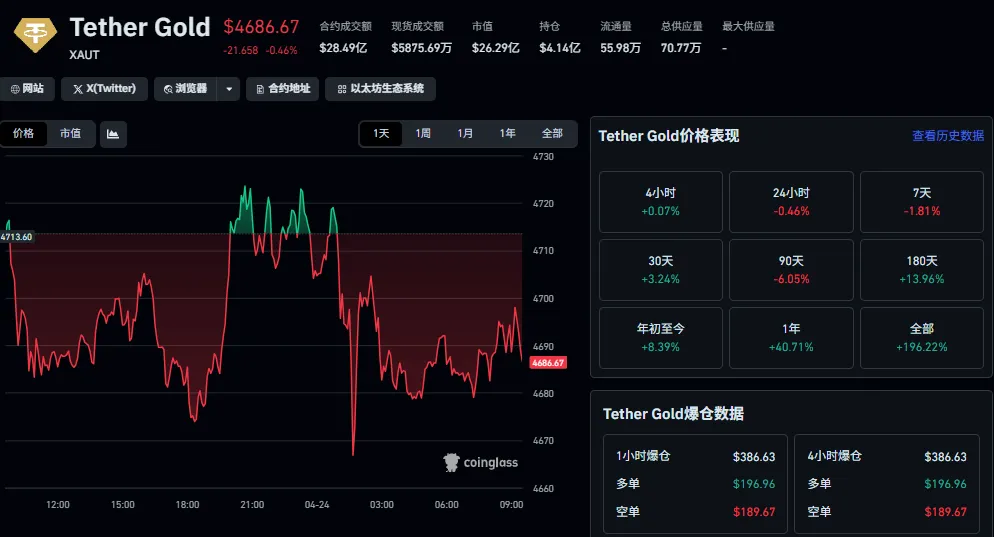Click the 流通量 55.98万 value
The image size is (994, 537).
coord(621,48)
